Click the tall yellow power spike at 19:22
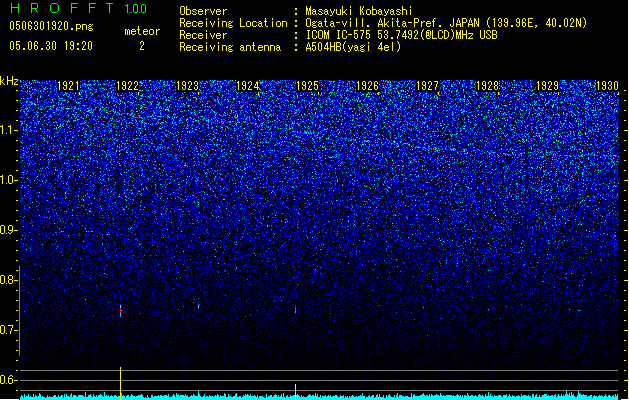This screenshot has width=629, height=400. tap(120, 382)
